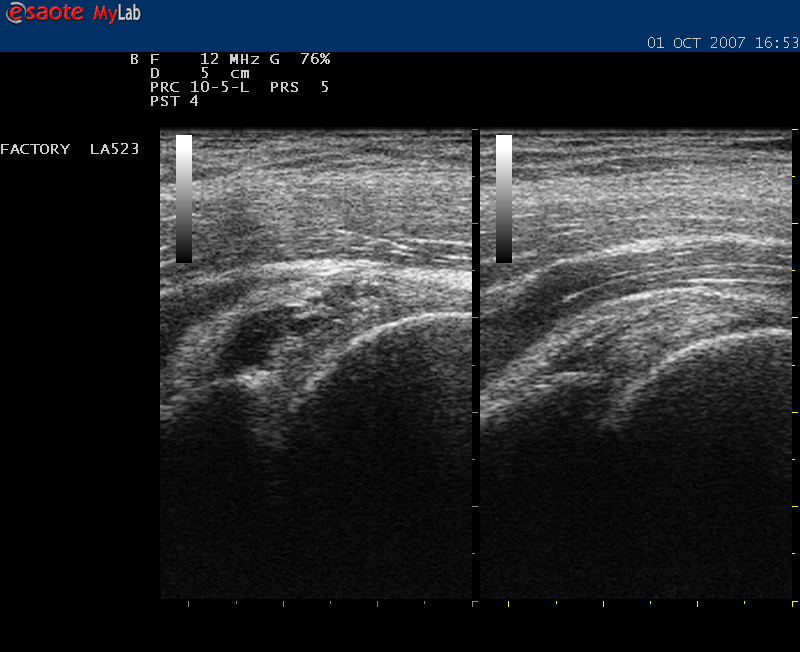800x652 pixels.
Task: Click the left image grayscale bar
Action: [184, 199]
